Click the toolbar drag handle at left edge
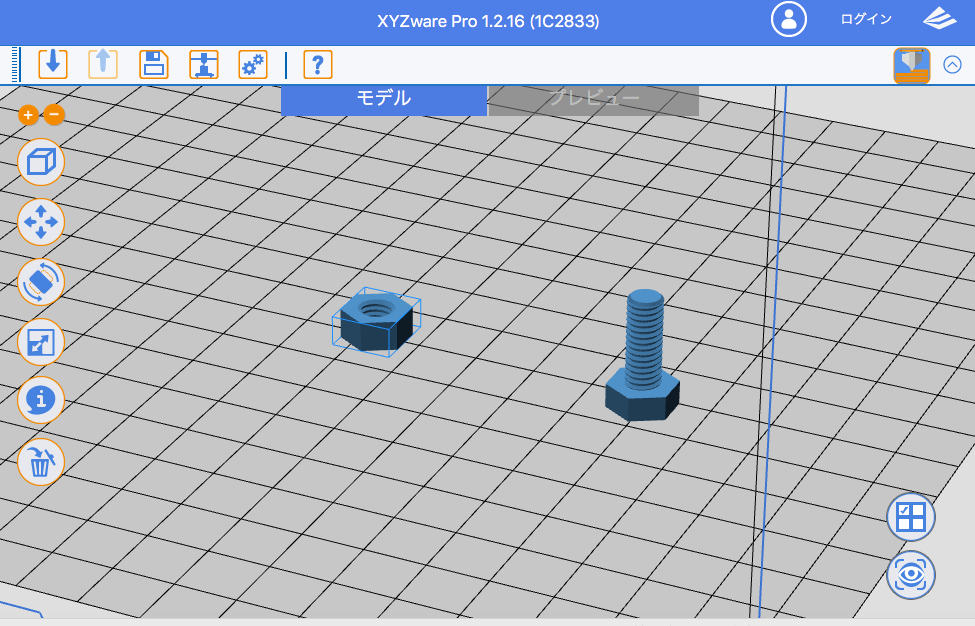The width and height of the screenshot is (975, 626). click(x=16, y=65)
